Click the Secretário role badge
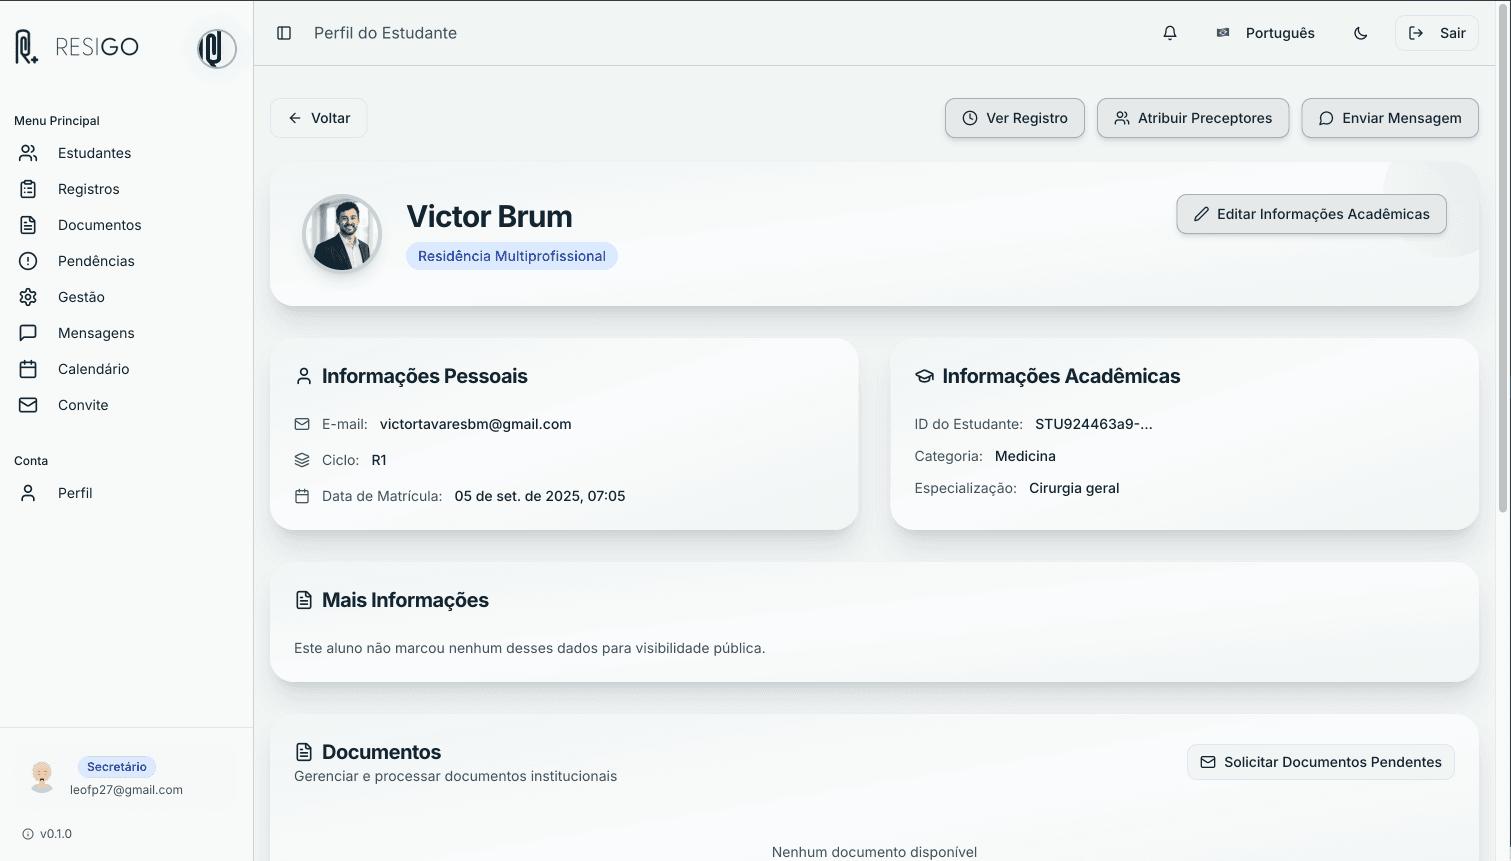This screenshot has height=861, width=1511. pos(117,767)
